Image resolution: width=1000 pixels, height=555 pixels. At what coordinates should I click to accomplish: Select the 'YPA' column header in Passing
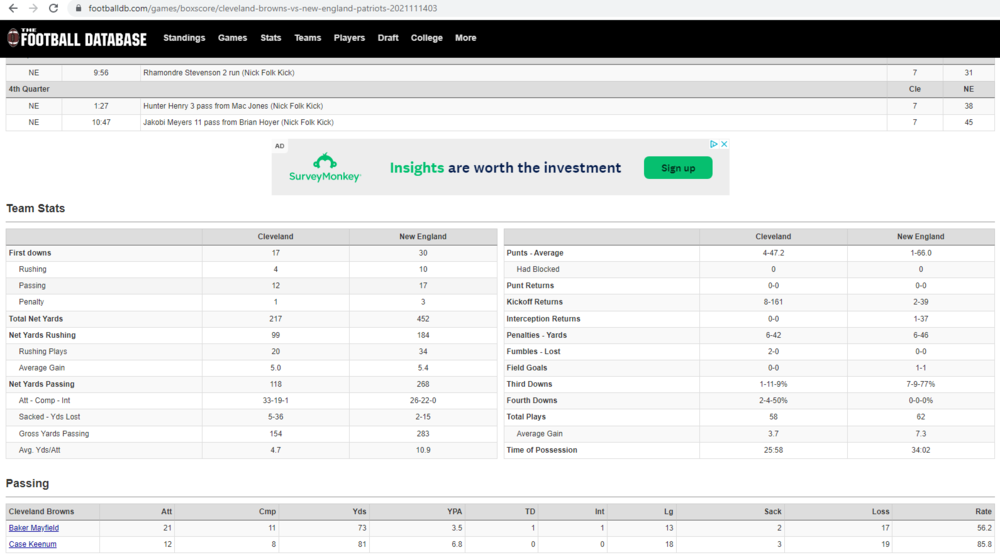(455, 512)
